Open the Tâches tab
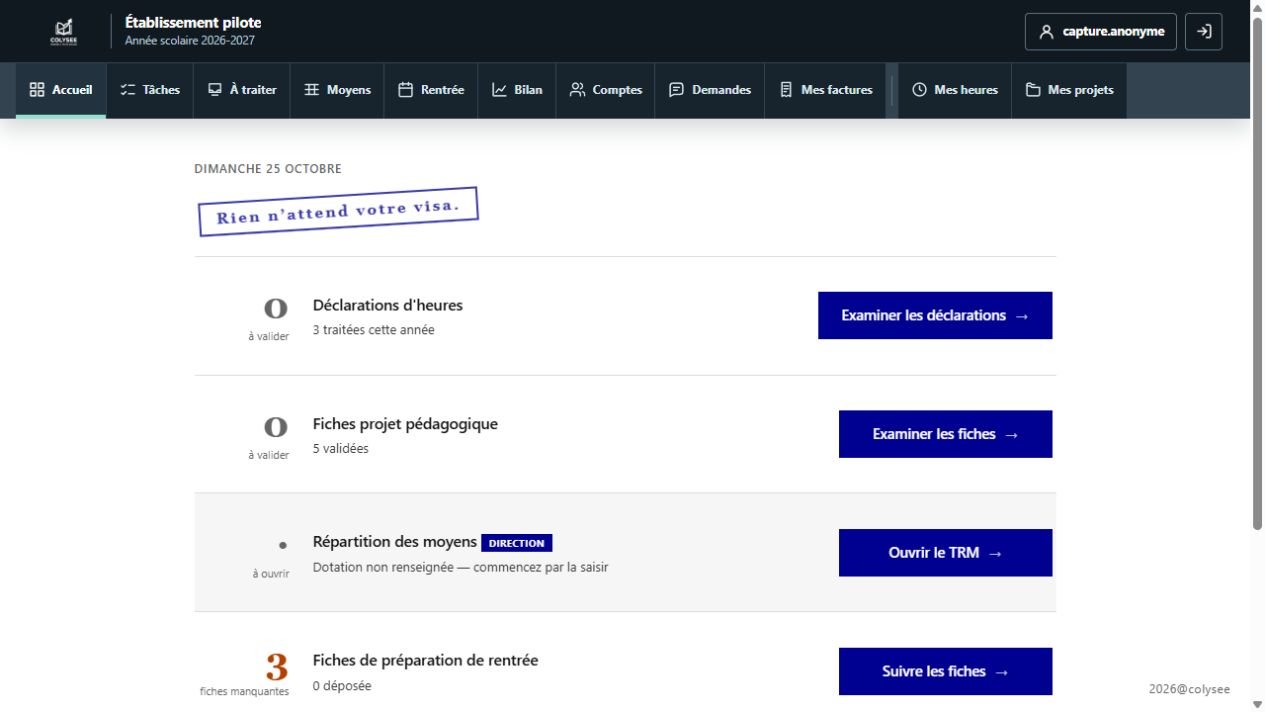This screenshot has width=1265, height=712. (150, 90)
